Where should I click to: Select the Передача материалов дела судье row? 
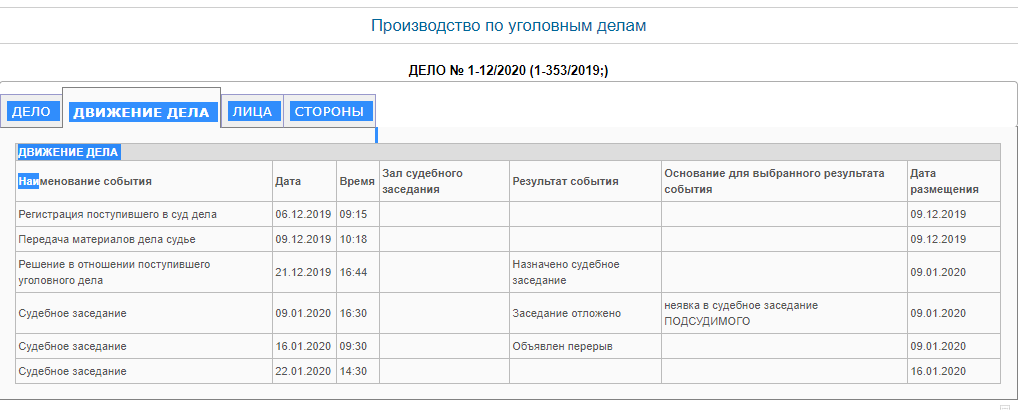tap(508, 239)
